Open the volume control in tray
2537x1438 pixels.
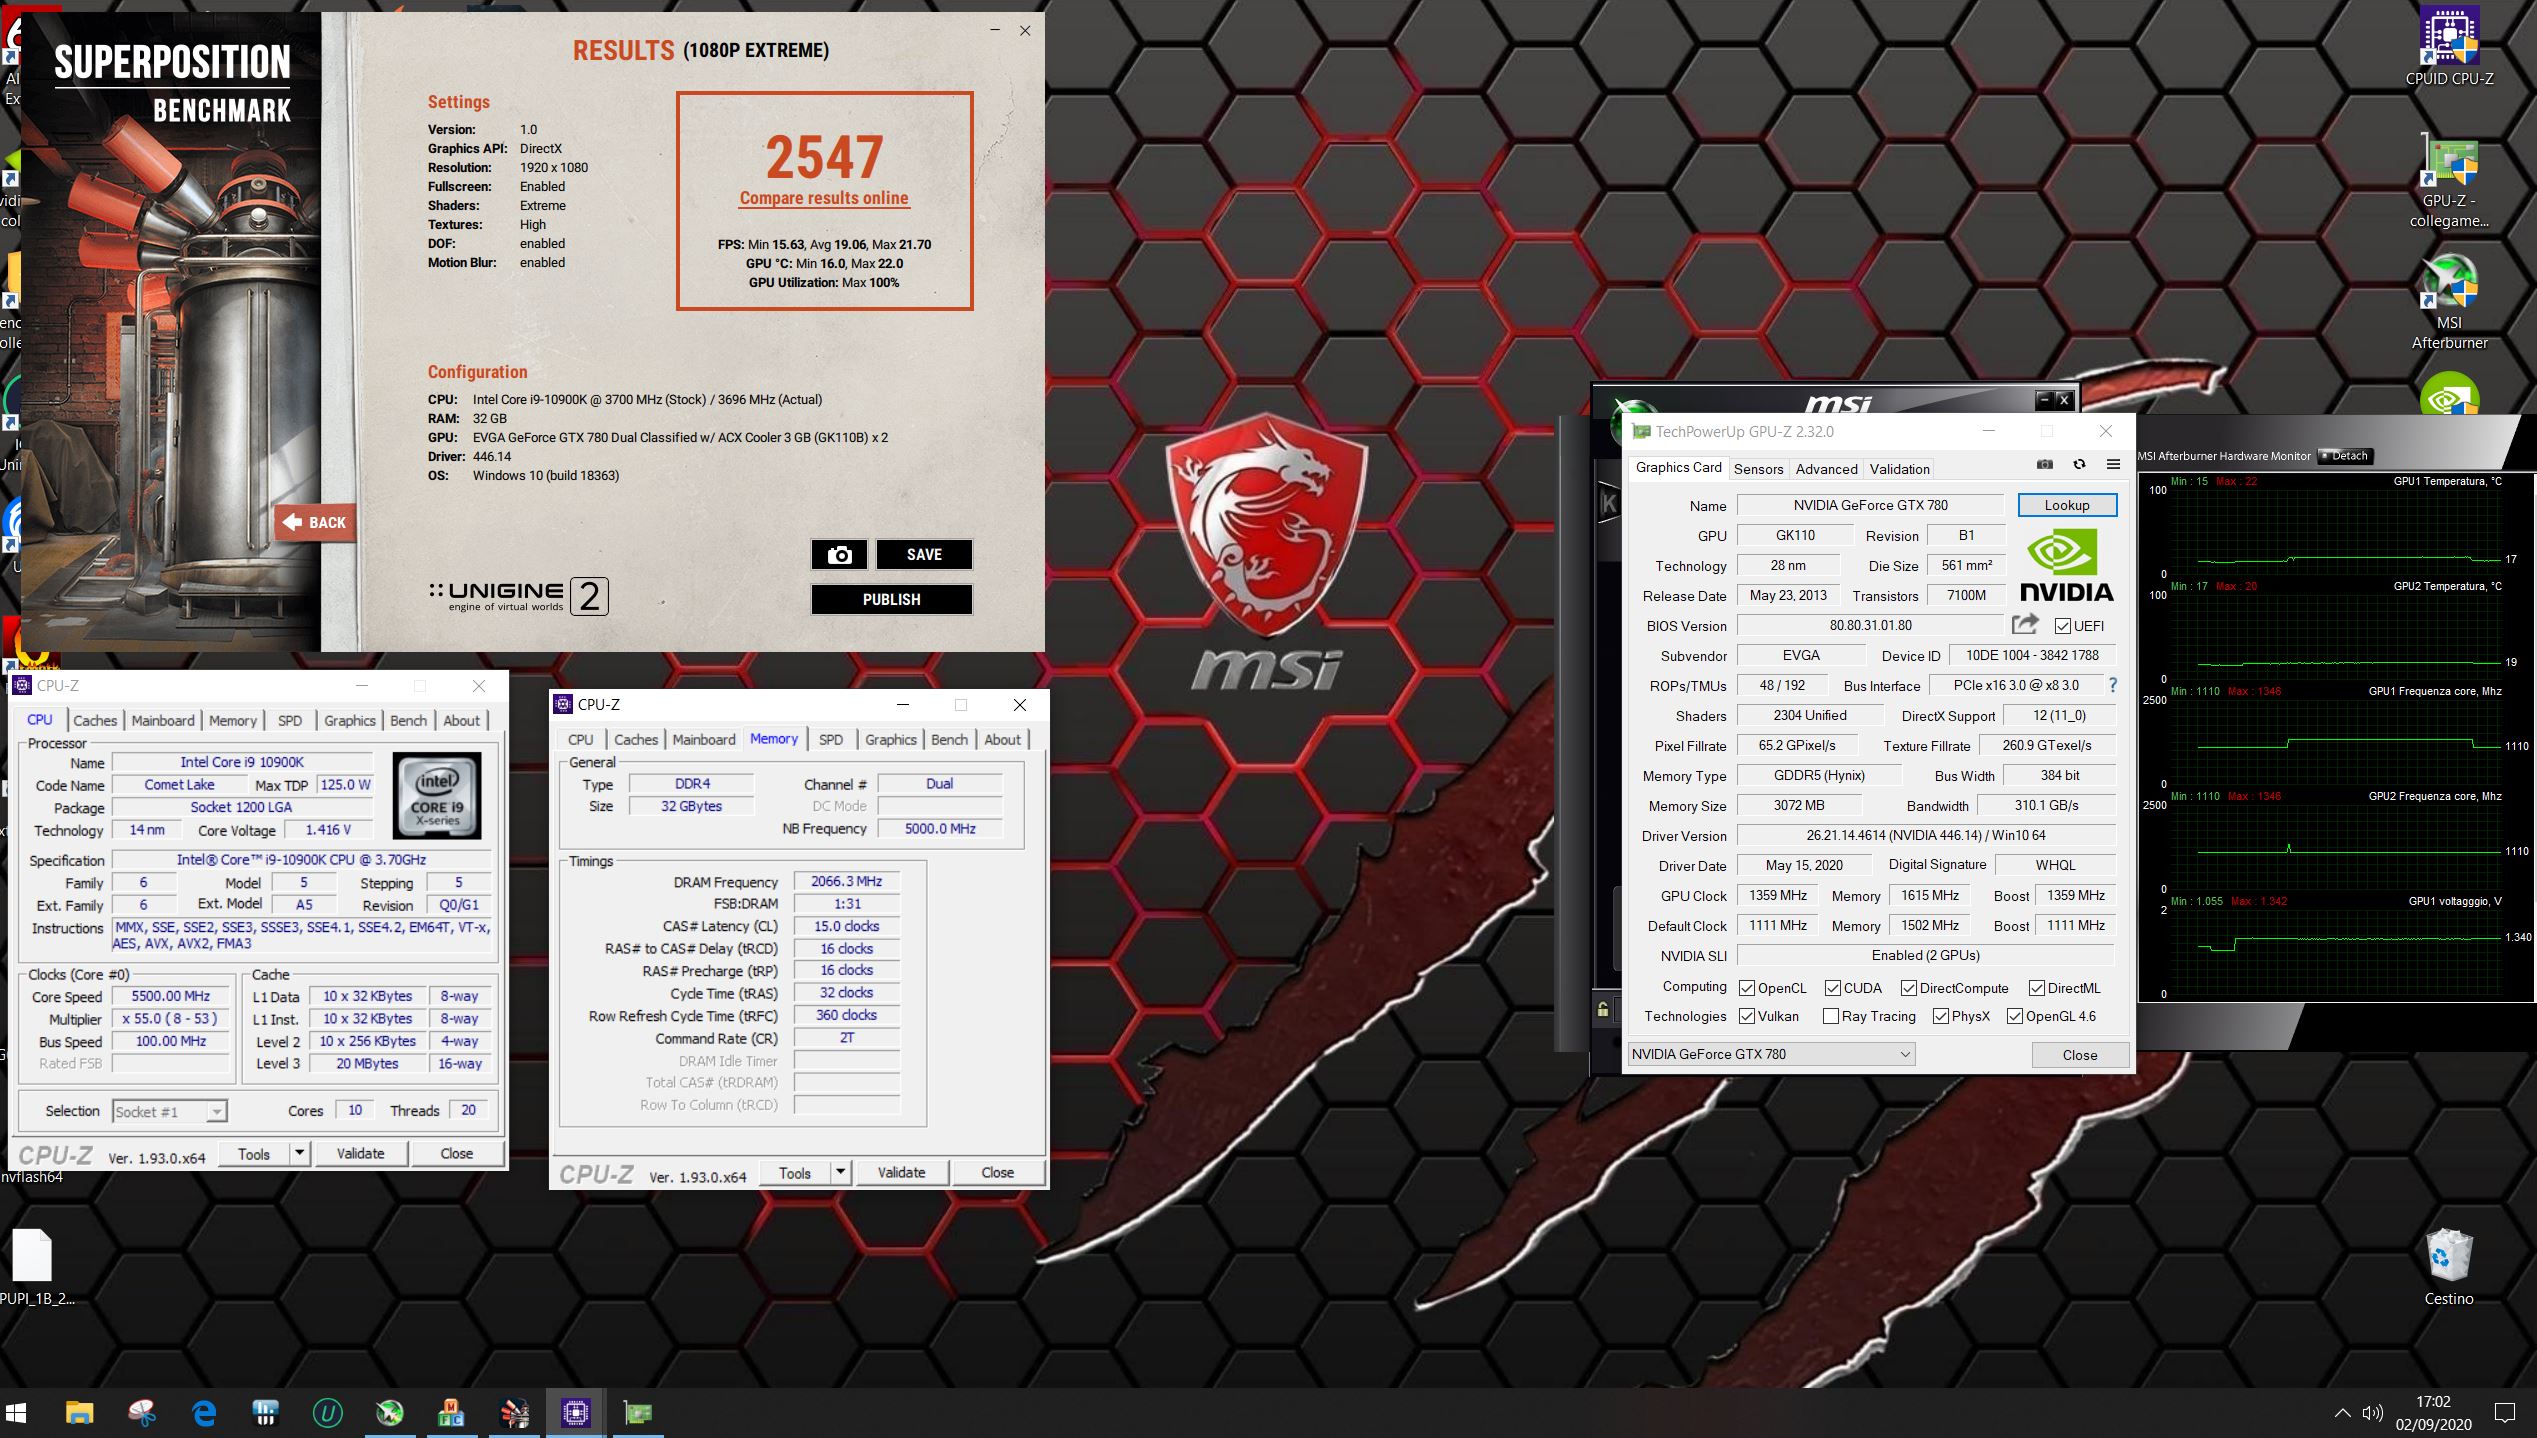coord(2371,1413)
